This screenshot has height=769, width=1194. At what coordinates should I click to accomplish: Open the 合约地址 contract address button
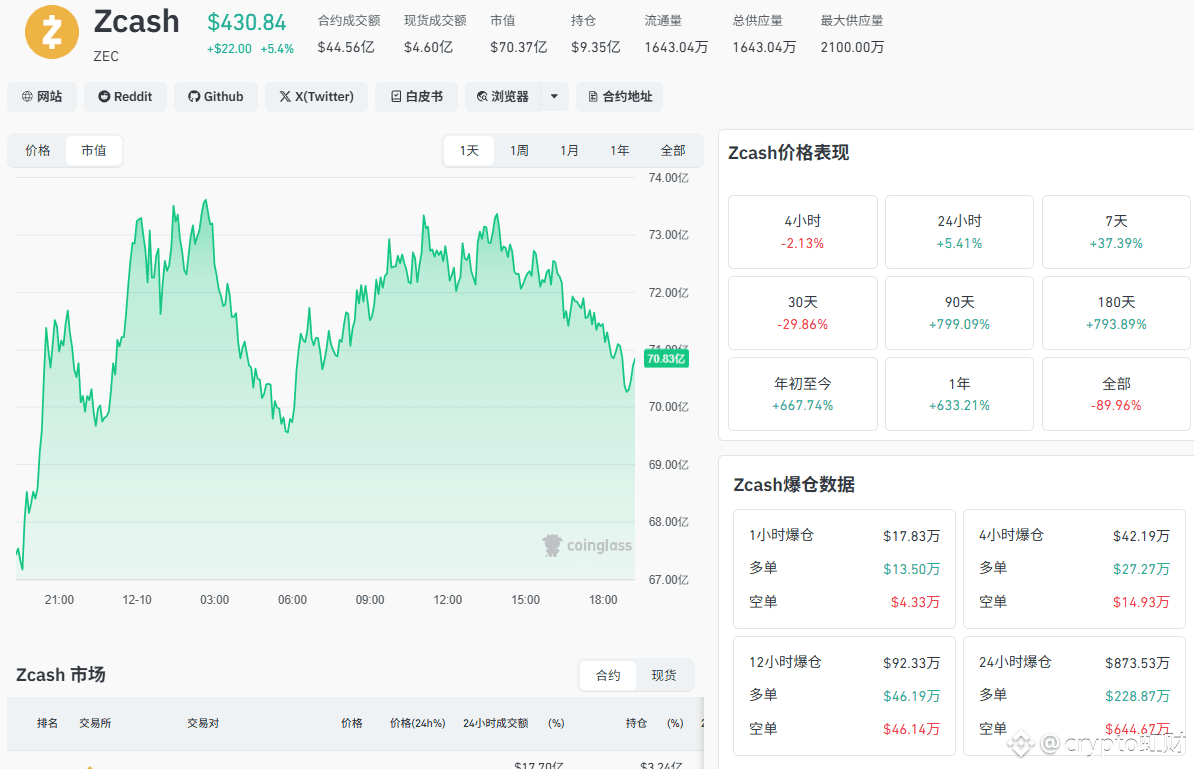coord(620,97)
